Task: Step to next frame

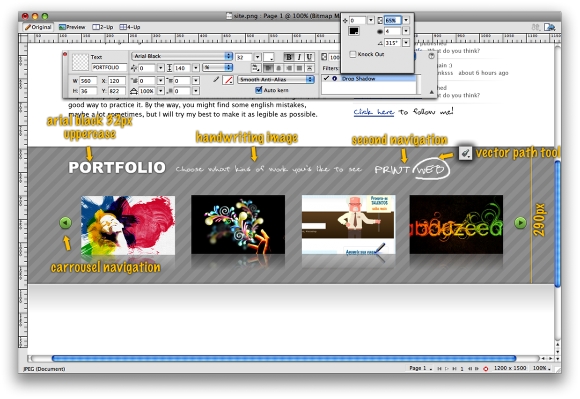Action: tap(477, 369)
